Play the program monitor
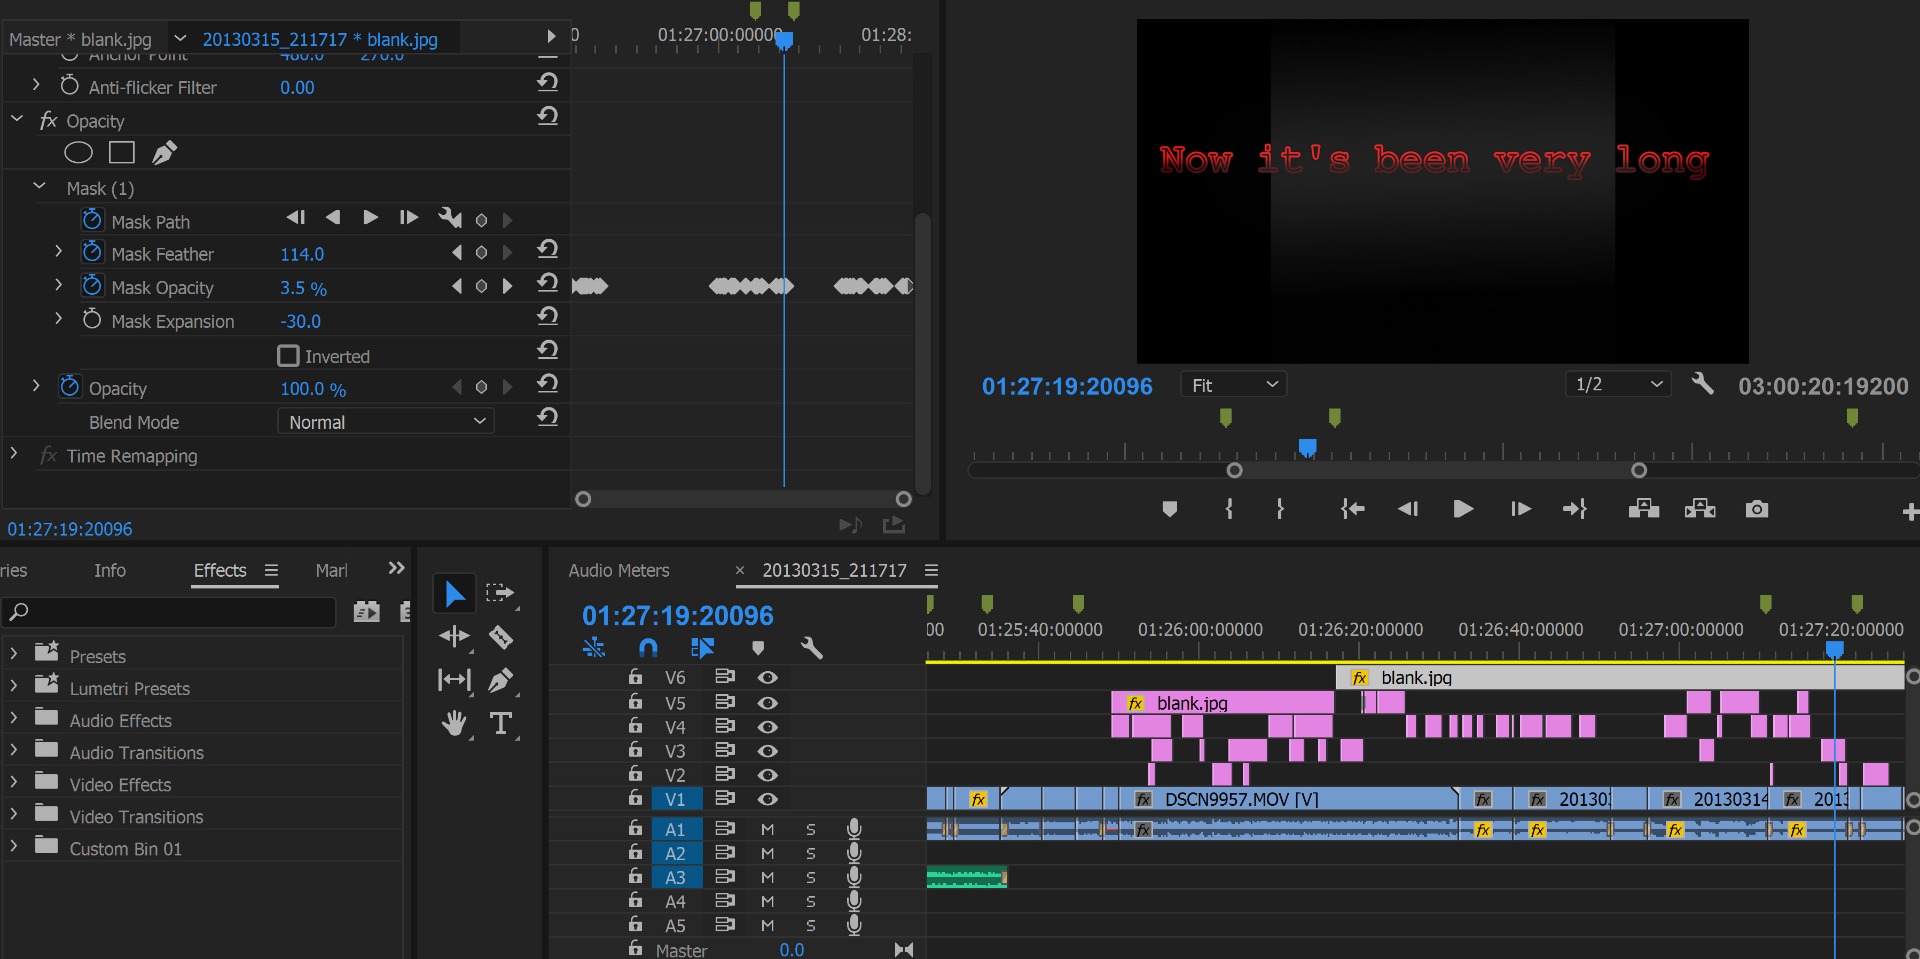 (1463, 510)
